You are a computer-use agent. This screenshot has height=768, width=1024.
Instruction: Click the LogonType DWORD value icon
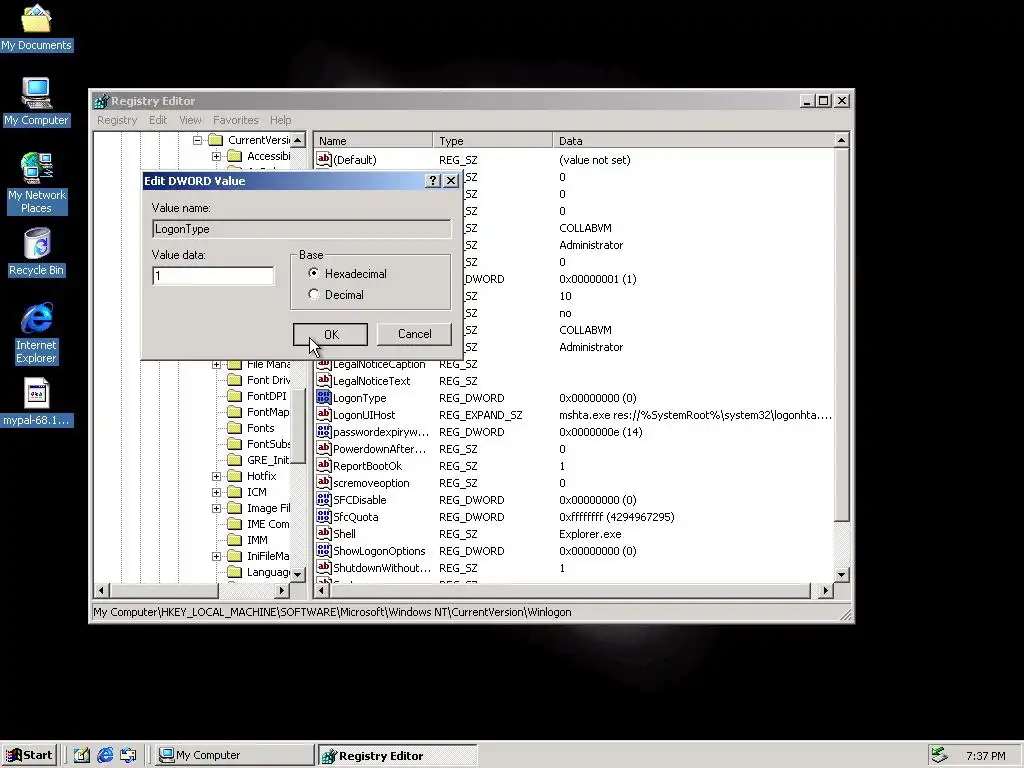[x=323, y=397]
